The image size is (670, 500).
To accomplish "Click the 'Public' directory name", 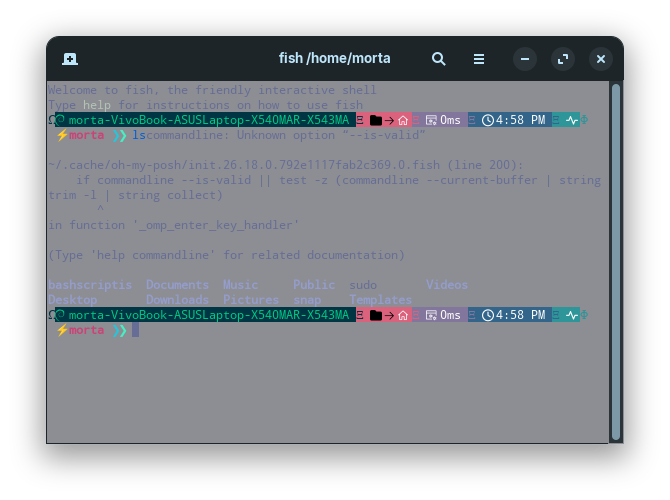I will (314, 285).
